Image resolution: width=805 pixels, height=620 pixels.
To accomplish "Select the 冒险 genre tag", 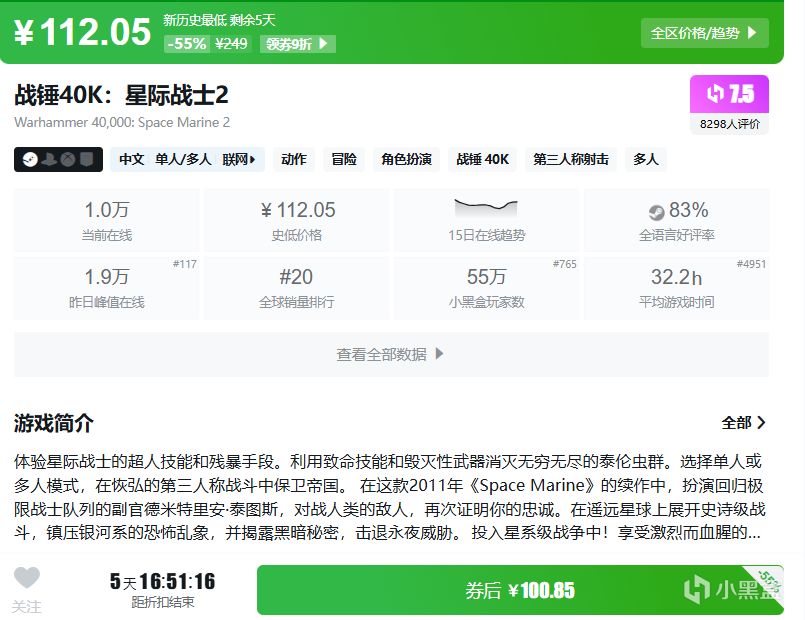I will (344, 160).
